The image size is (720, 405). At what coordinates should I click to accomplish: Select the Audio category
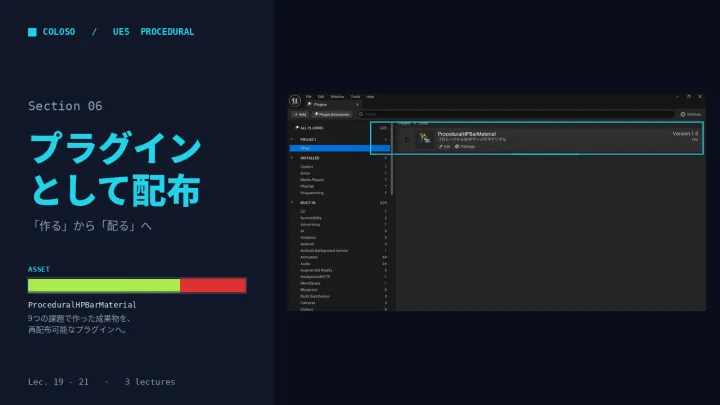(x=340, y=264)
